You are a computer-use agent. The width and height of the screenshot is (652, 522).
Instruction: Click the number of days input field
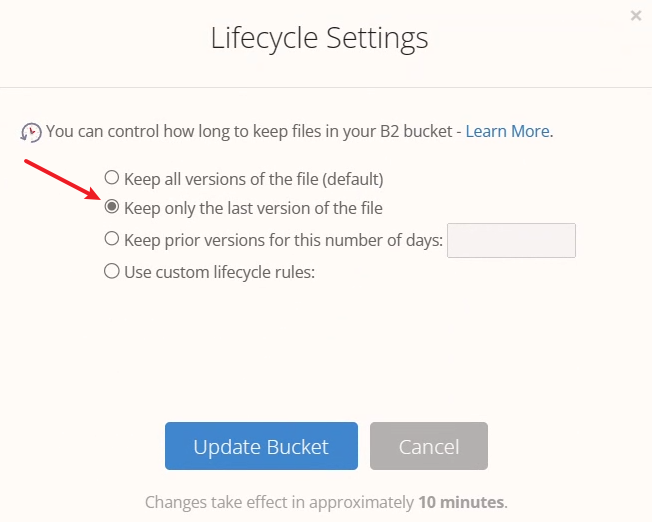pos(511,240)
